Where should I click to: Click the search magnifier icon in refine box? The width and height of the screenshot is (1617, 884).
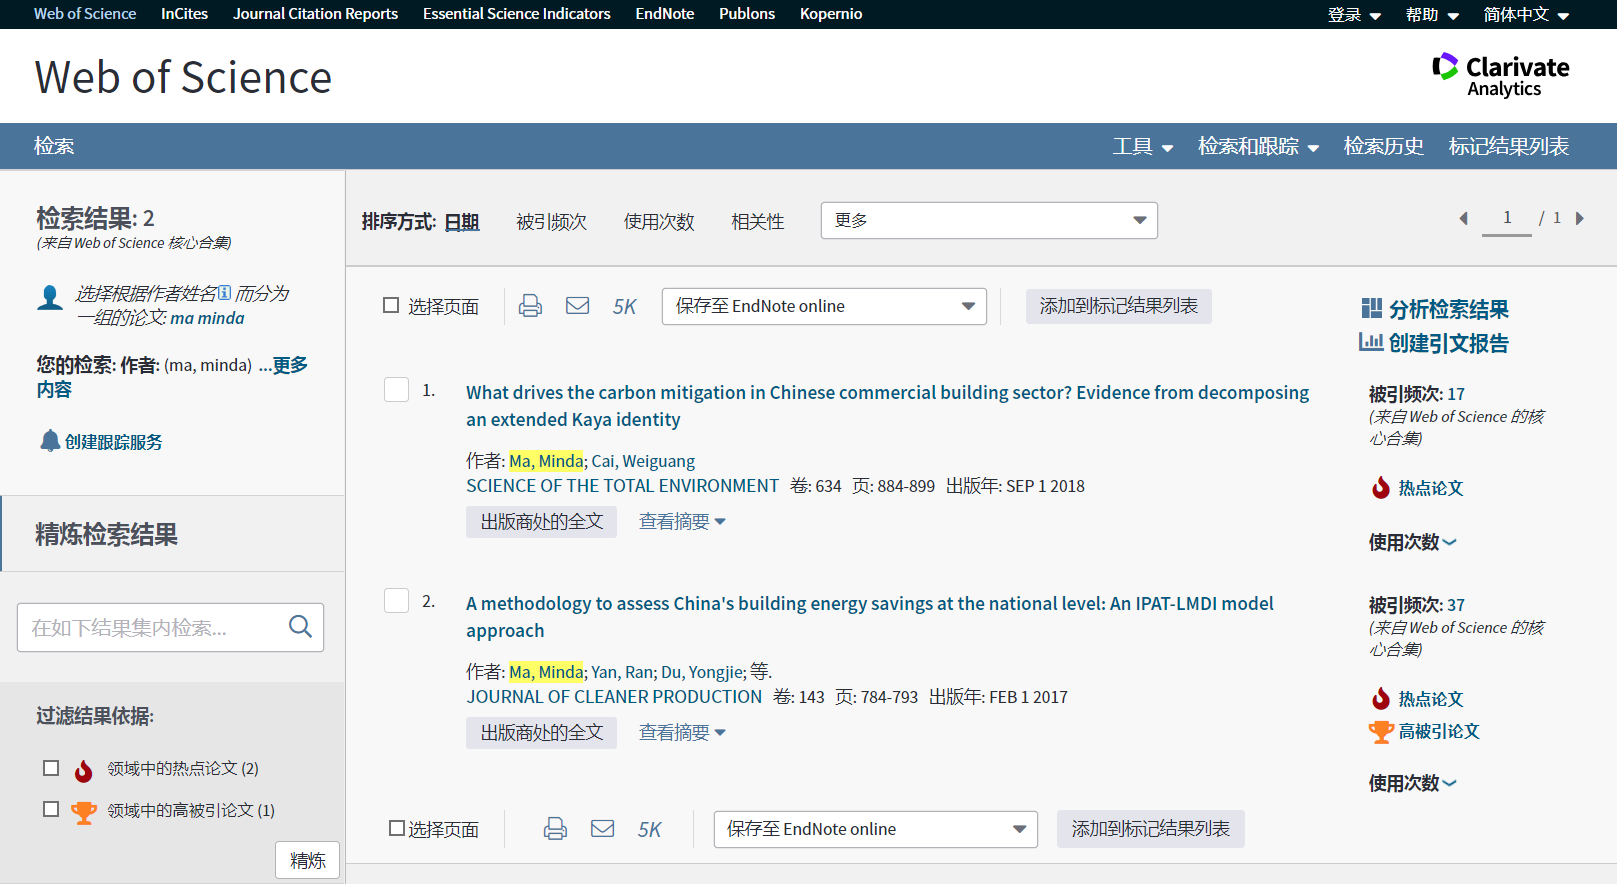(x=300, y=627)
